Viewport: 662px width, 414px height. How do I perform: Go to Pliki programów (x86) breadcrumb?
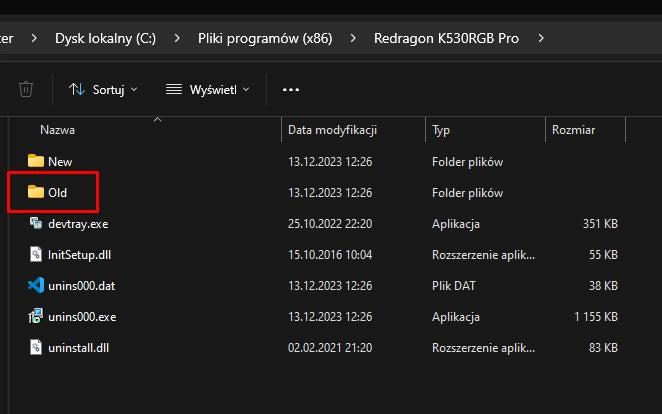pyautogui.click(x=265, y=38)
